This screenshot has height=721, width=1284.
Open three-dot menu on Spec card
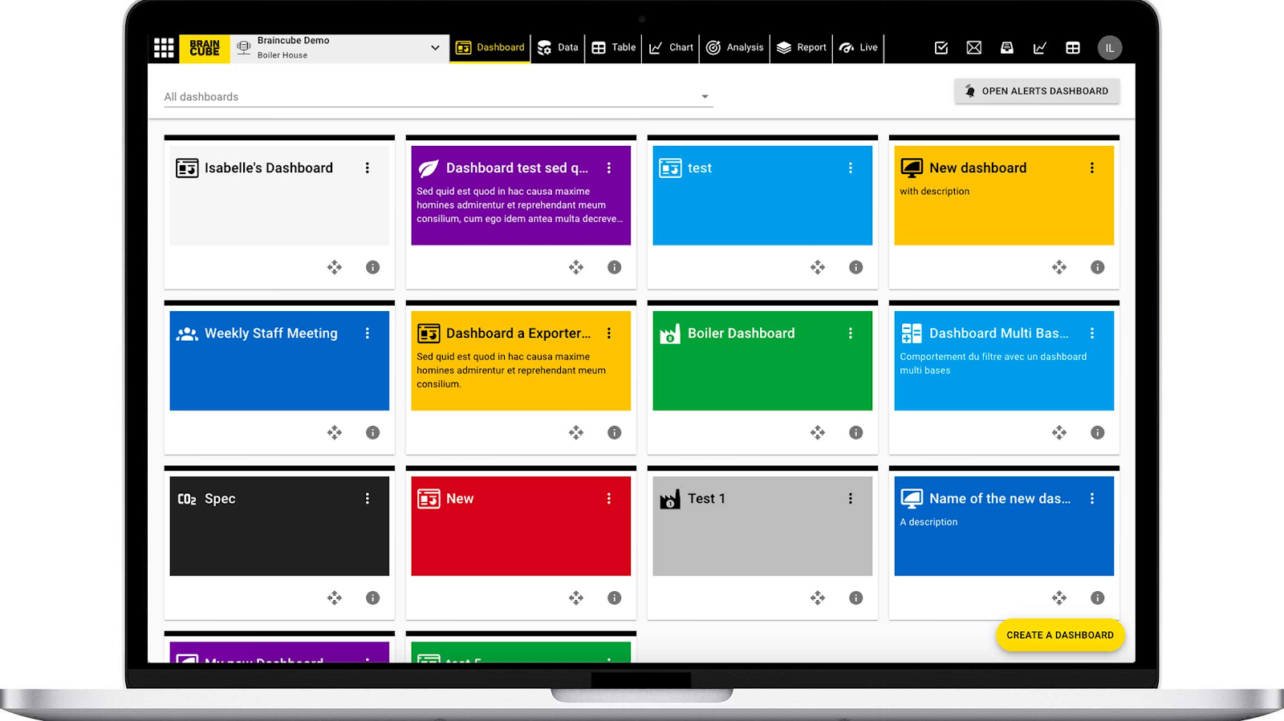tap(367, 499)
